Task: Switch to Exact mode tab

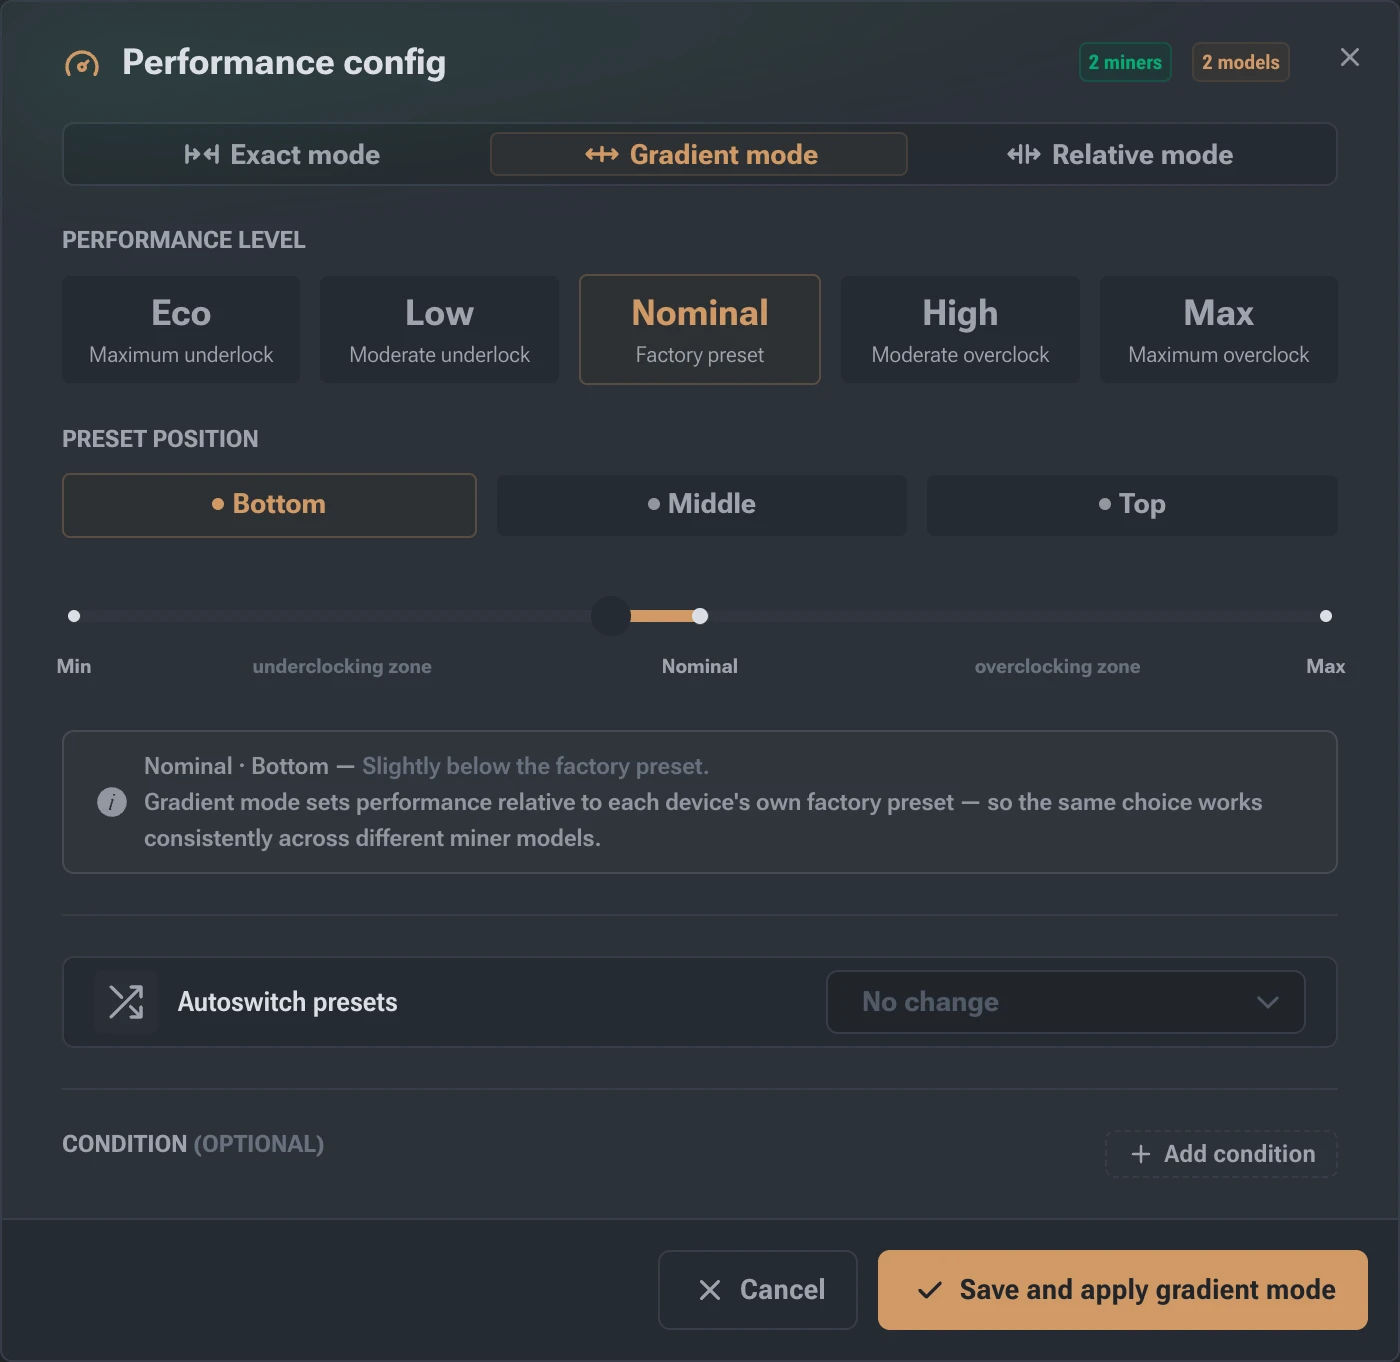Action: click(x=283, y=154)
